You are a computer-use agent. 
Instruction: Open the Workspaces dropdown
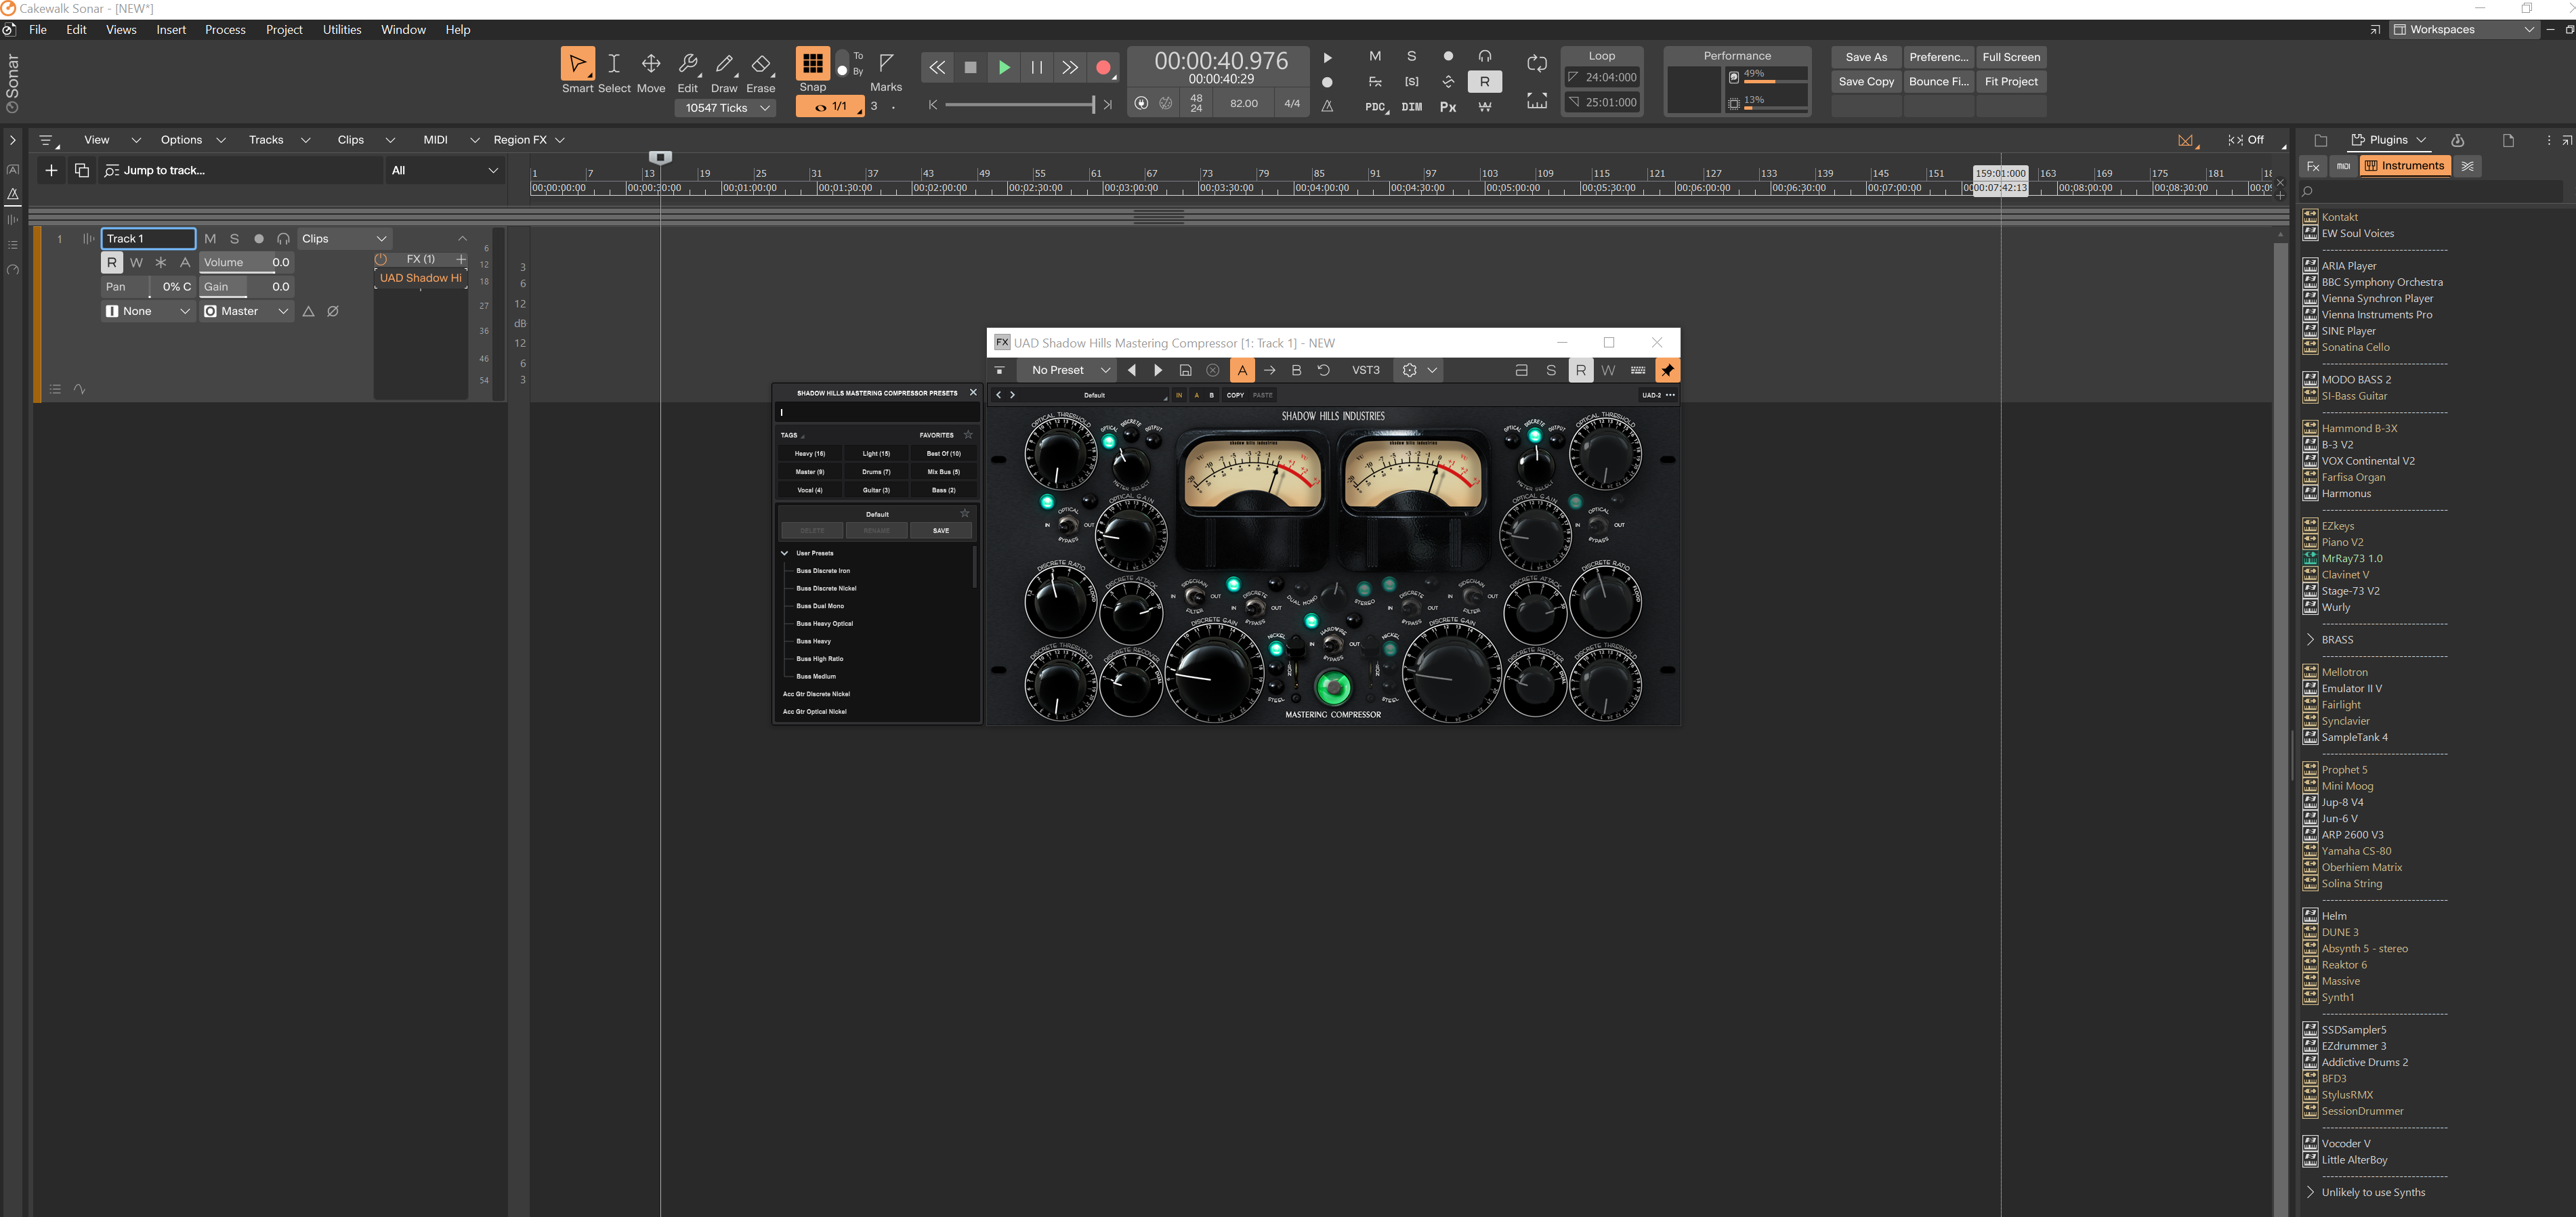pos(2465,30)
